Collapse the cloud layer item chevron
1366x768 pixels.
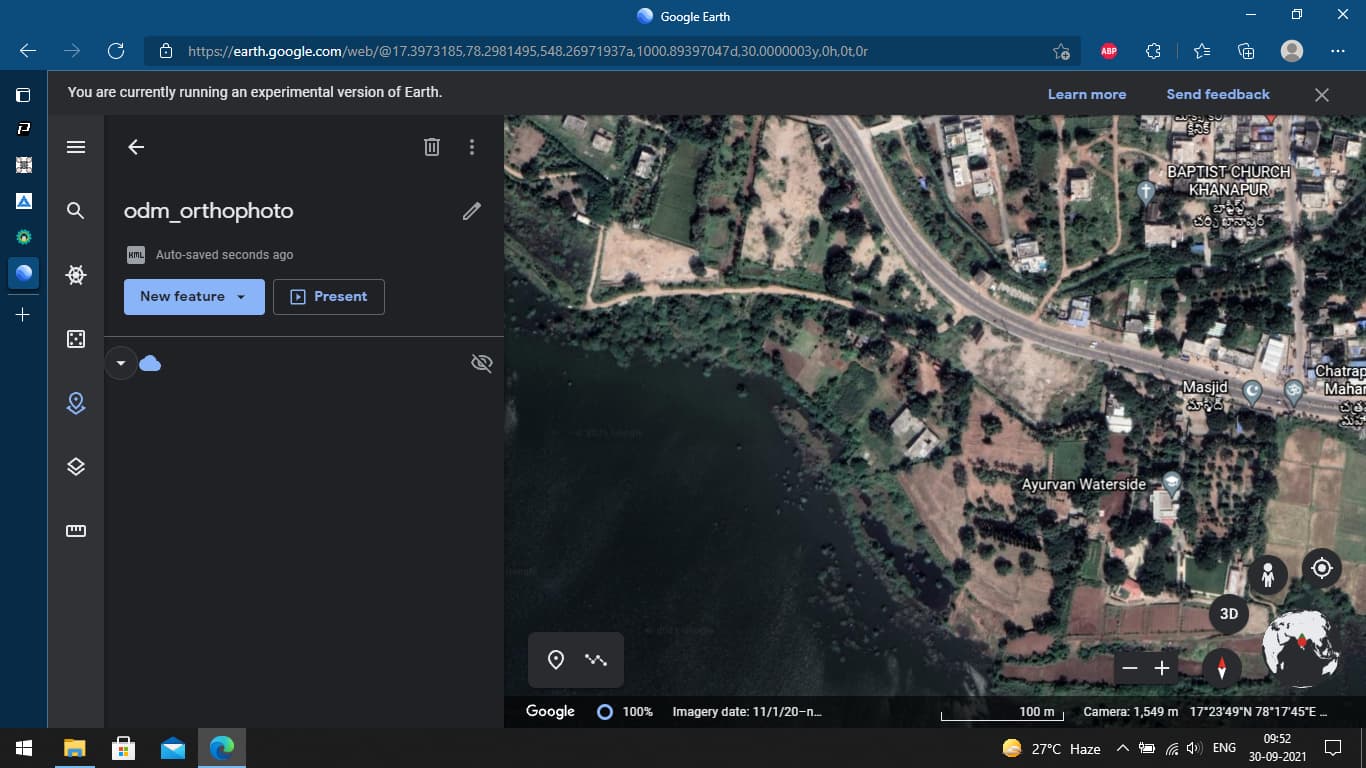click(120, 363)
